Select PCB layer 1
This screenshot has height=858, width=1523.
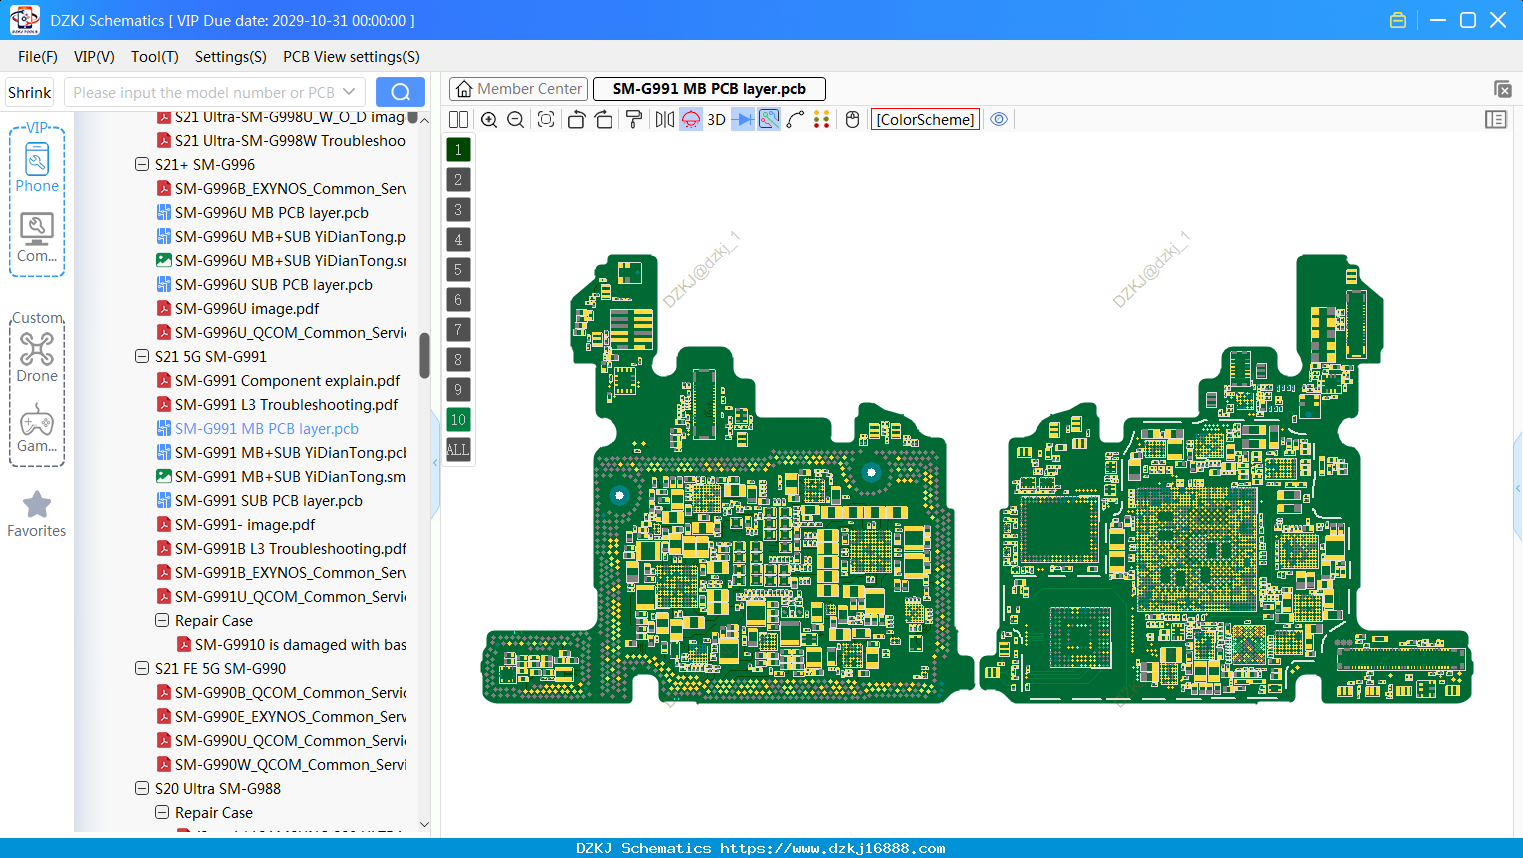tap(458, 150)
